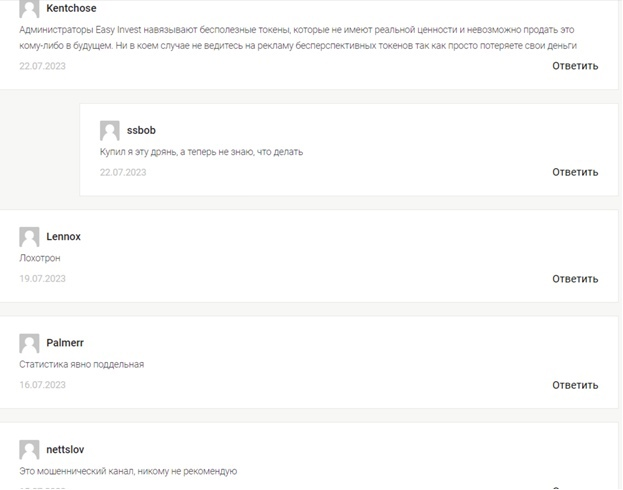Screen dimensions: 623x490
Task: Open the Lennox username
Action: click(63, 237)
